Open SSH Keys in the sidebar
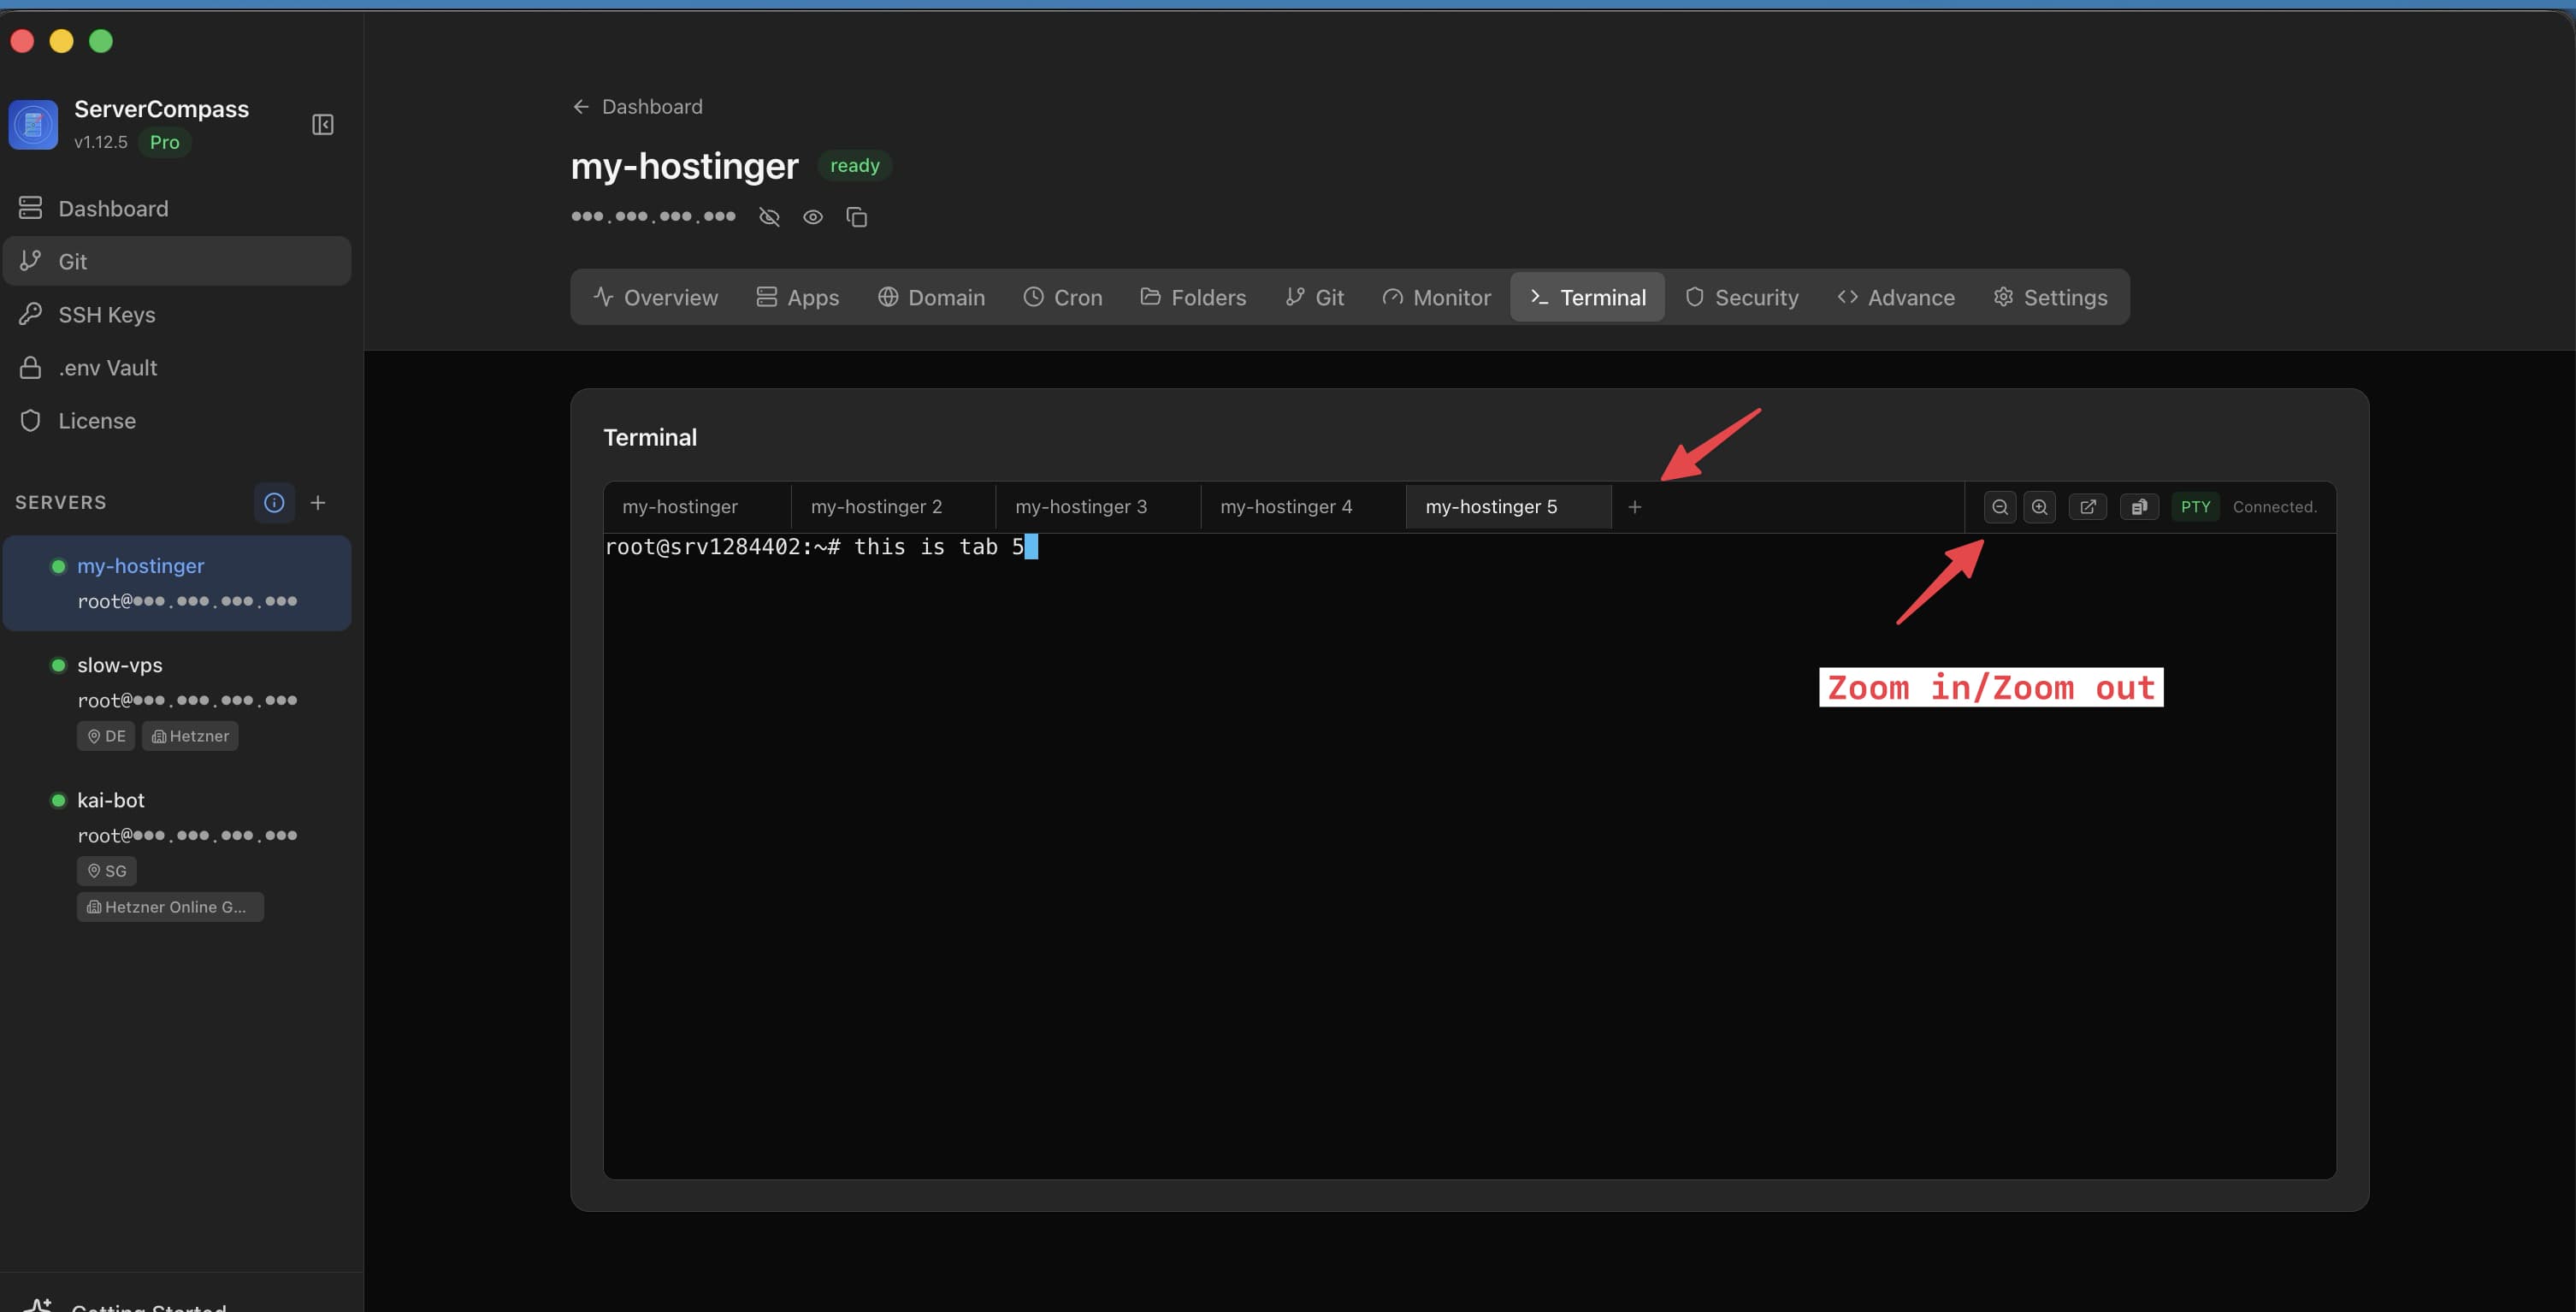The height and width of the screenshot is (1312, 2576). 177,314
